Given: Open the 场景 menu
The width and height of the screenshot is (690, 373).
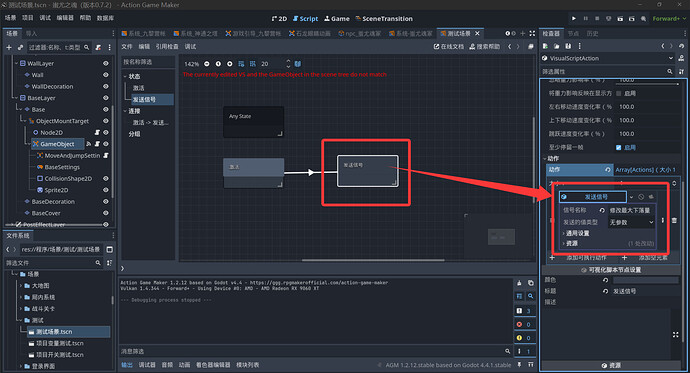Looking at the screenshot, I should click(x=11, y=18).
